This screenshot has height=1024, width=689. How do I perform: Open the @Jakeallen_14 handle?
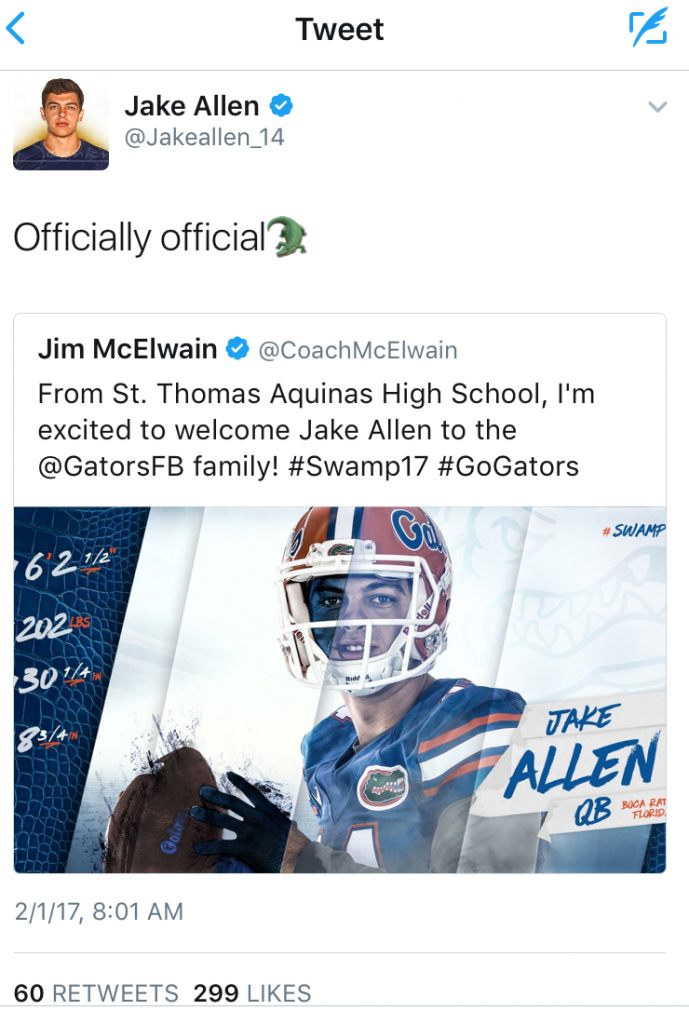(204, 138)
